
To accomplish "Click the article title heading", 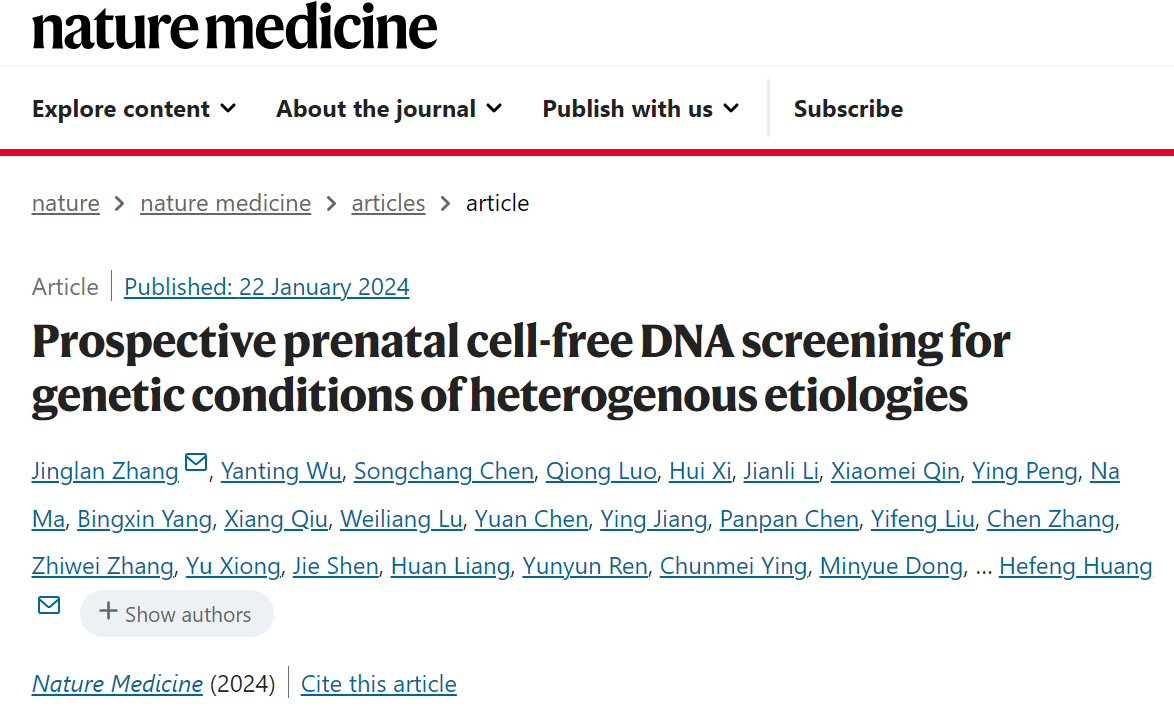I will pyautogui.click(x=520, y=369).
